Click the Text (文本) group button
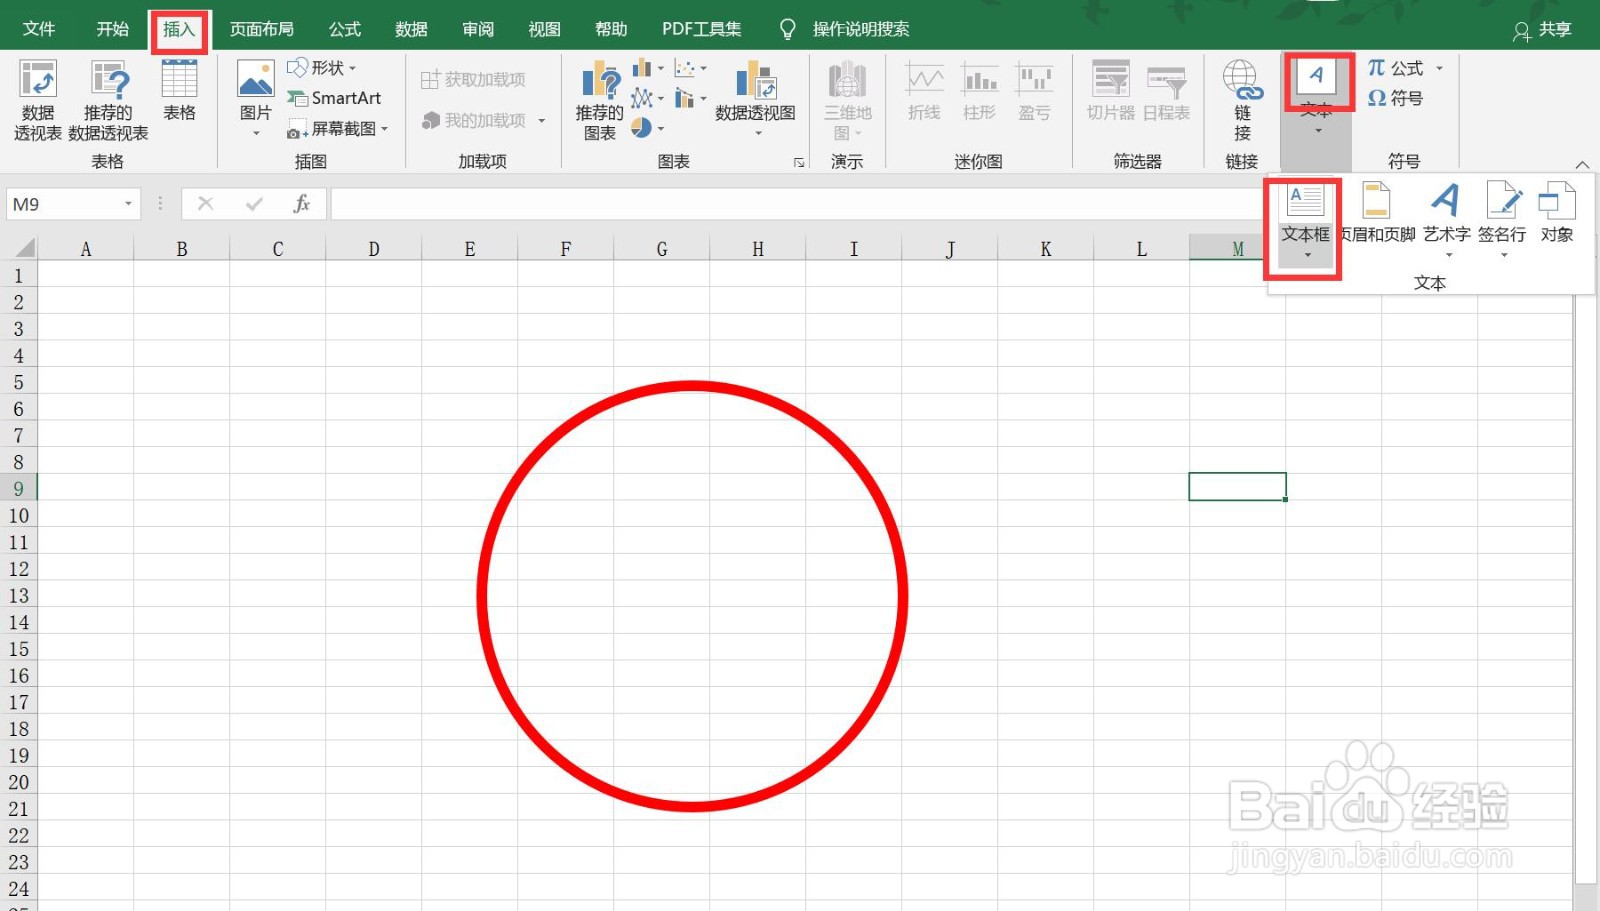Image resolution: width=1600 pixels, height=911 pixels. 1317,97
